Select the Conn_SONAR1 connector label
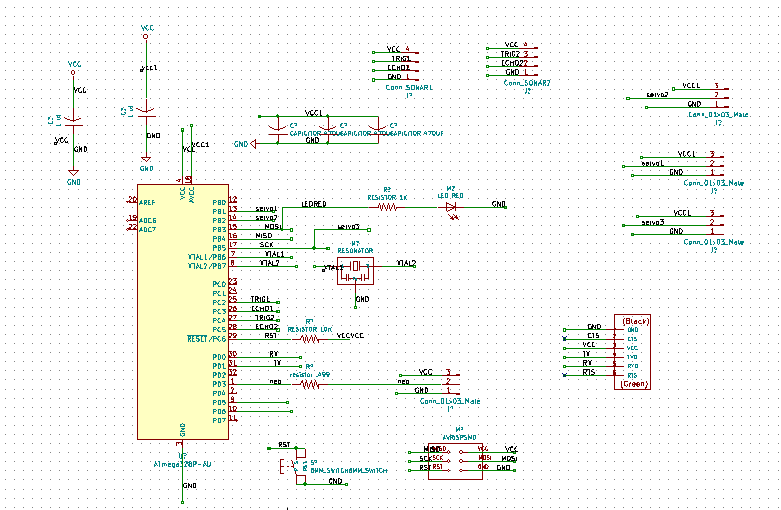This screenshot has height=510, width=781. click(x=409, y=88)
